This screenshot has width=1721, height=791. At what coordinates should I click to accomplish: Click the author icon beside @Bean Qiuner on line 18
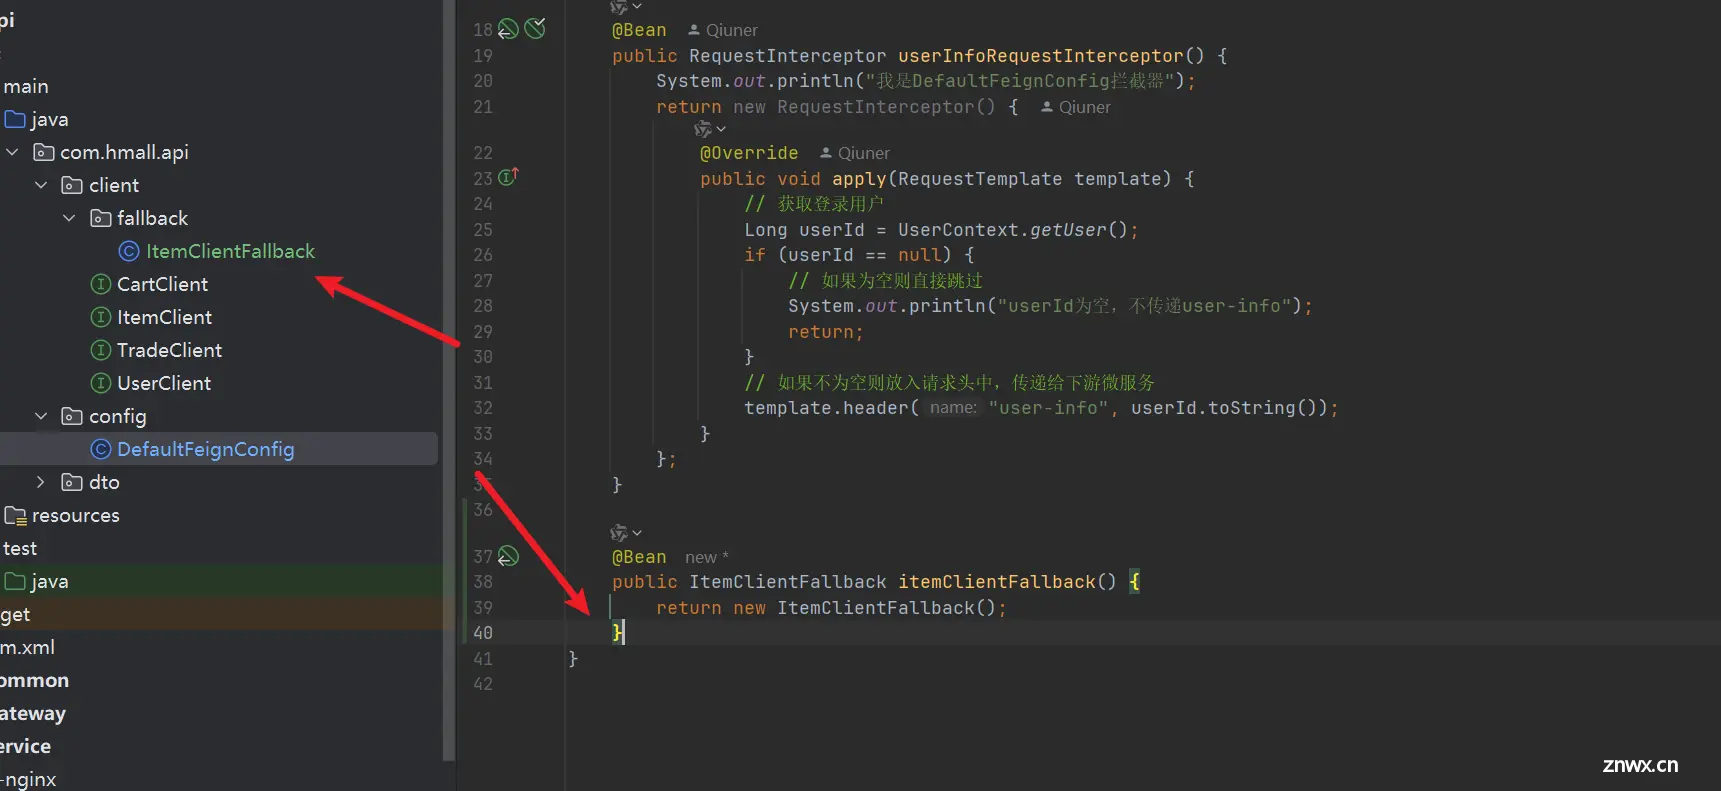pyautogui.click(x=694, y=30)
